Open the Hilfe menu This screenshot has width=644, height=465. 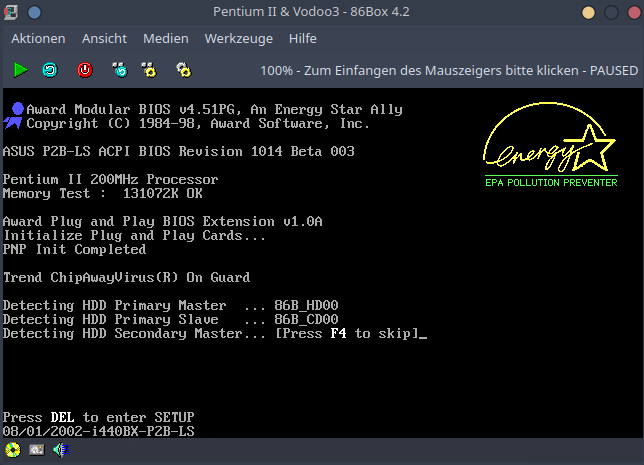(x=303, y=39)
